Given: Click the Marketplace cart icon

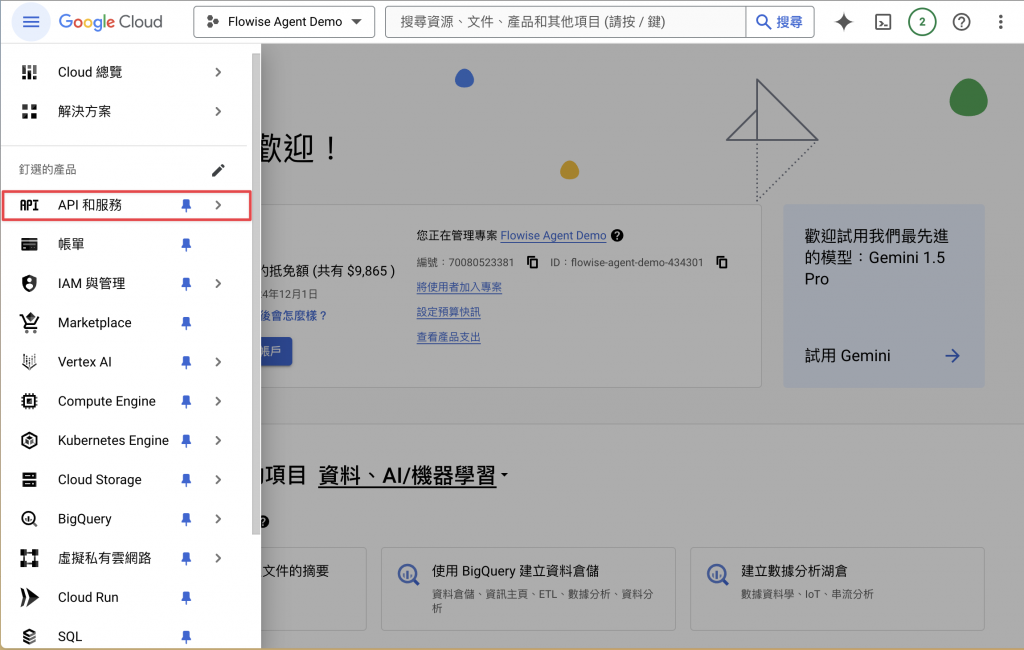Looking at the screenshot, I should (x=29, y=323).
